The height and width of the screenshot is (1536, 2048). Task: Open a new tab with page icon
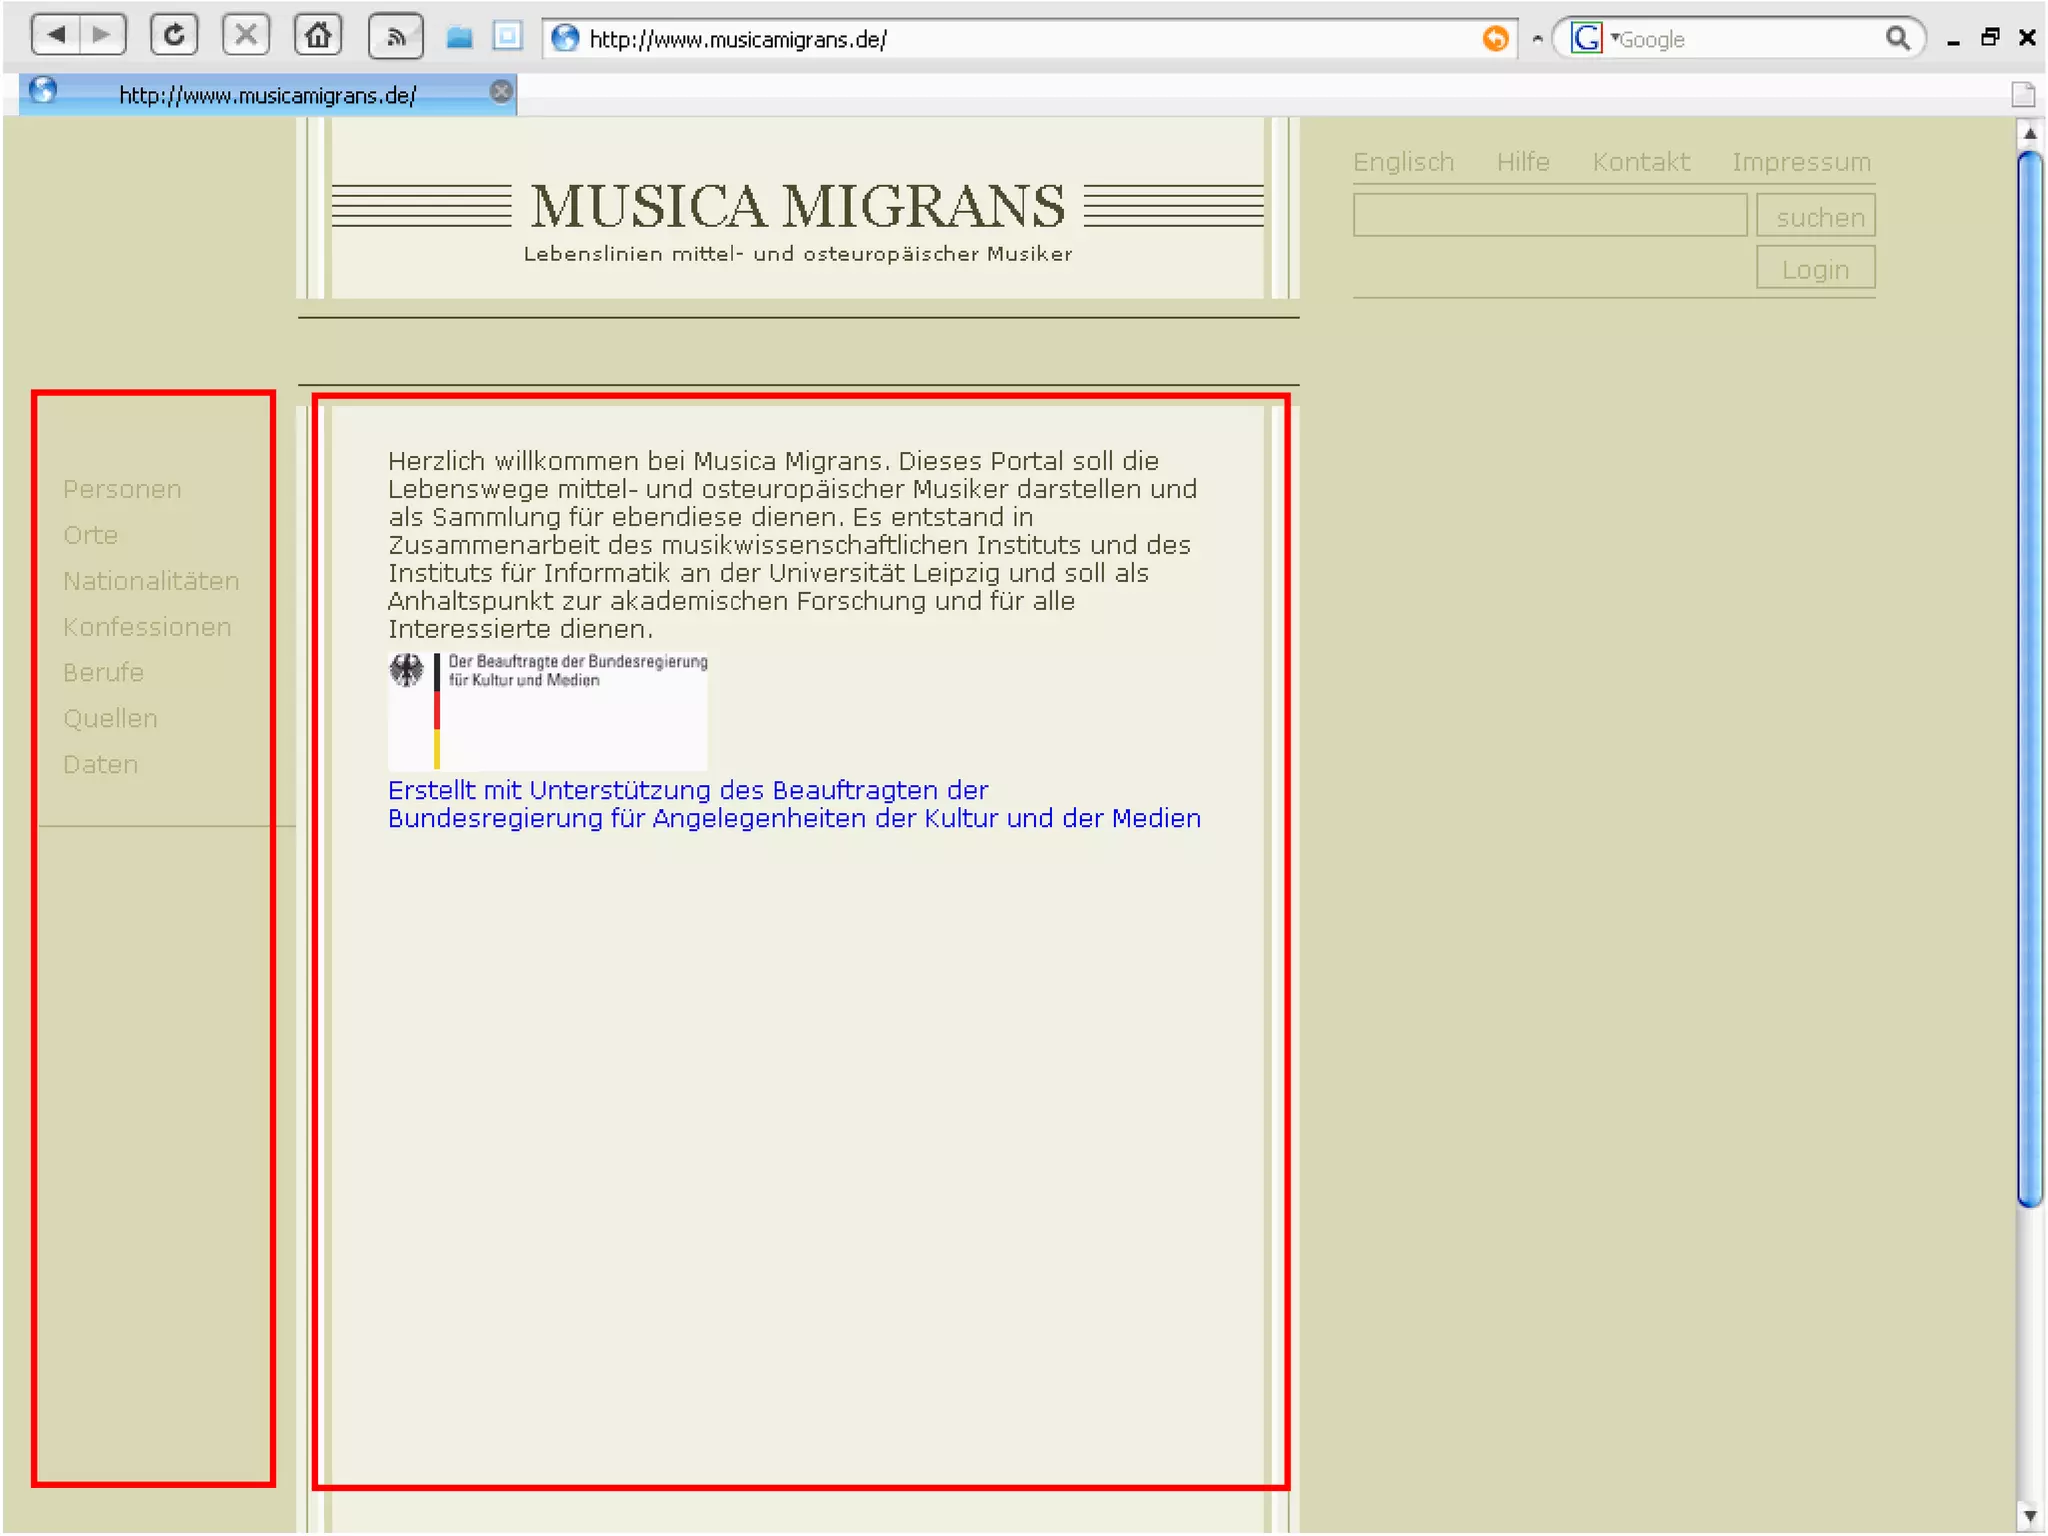[2023, 94]
